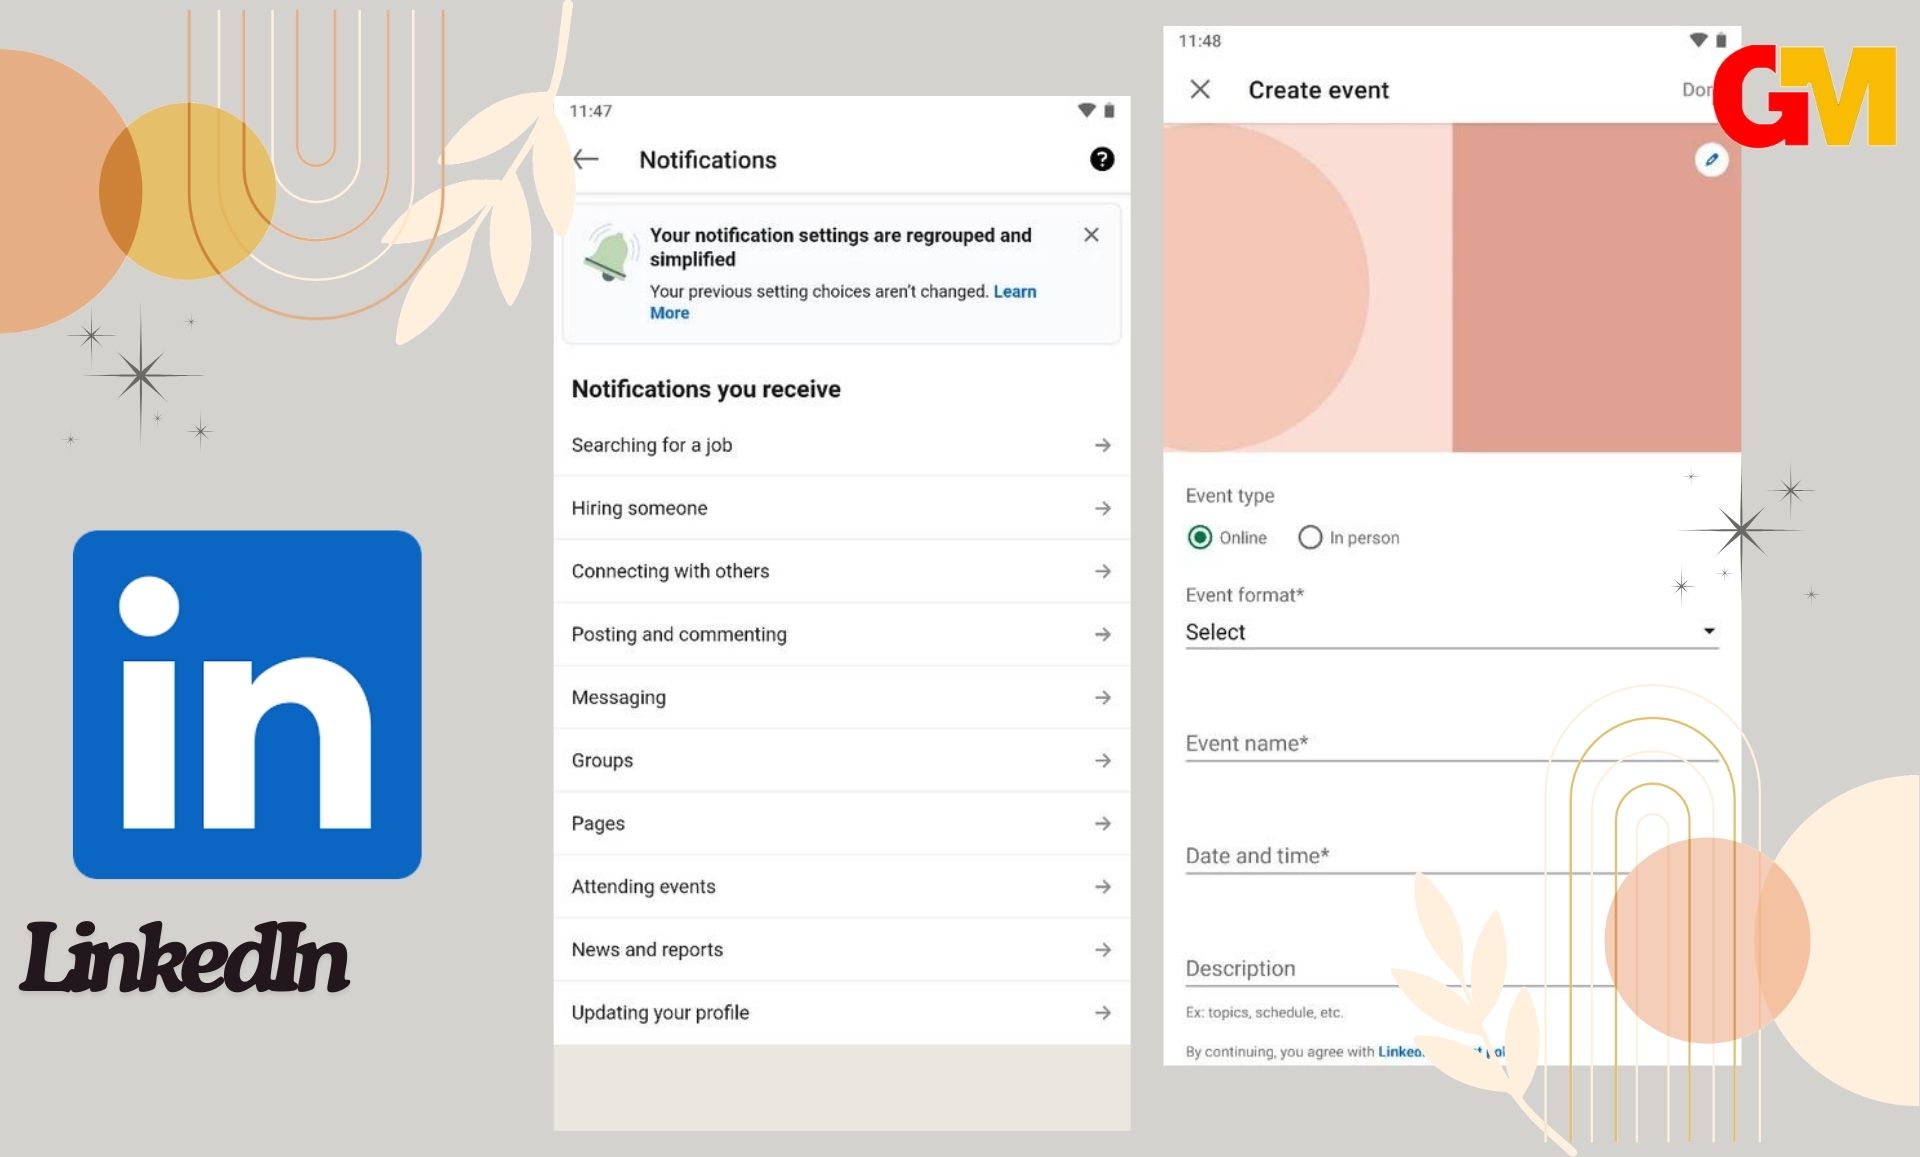Open Messaging notification settings
The height and width of the screenshot is (1157, 1920).
pos(841,697)
